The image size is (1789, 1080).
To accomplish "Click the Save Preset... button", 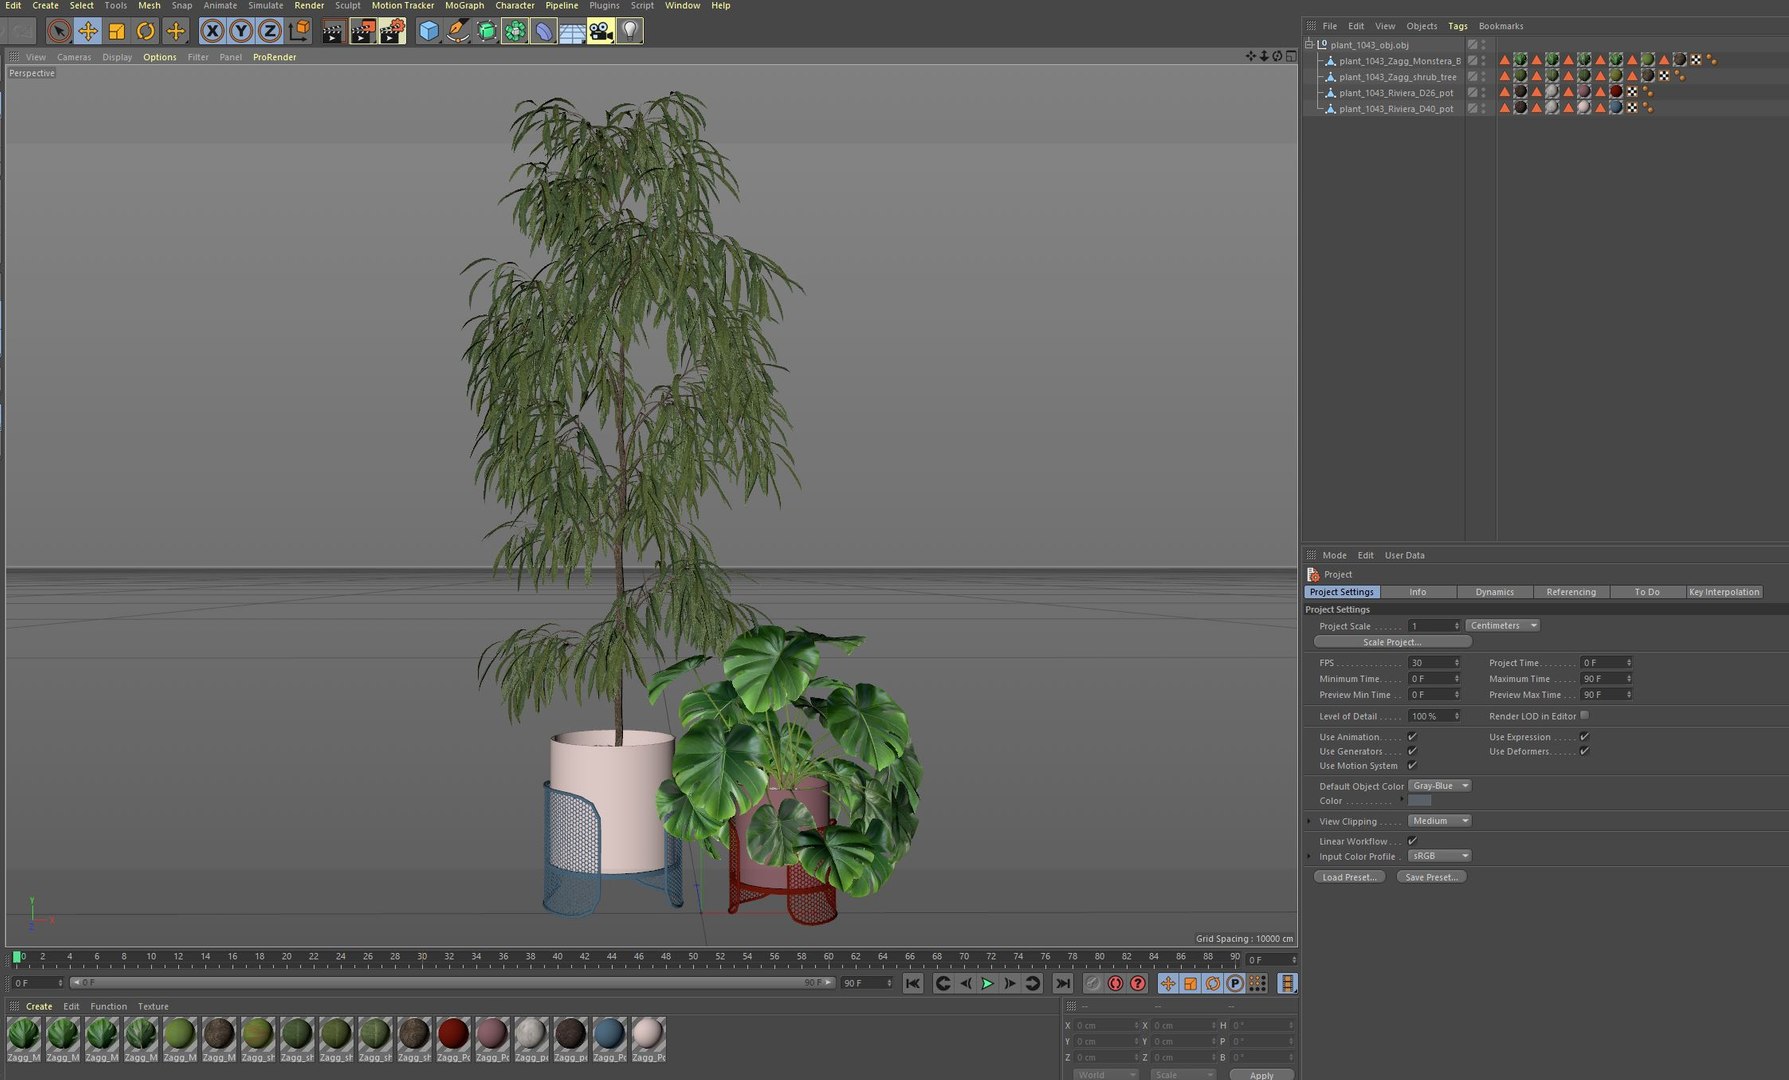I will [1431, 877].
